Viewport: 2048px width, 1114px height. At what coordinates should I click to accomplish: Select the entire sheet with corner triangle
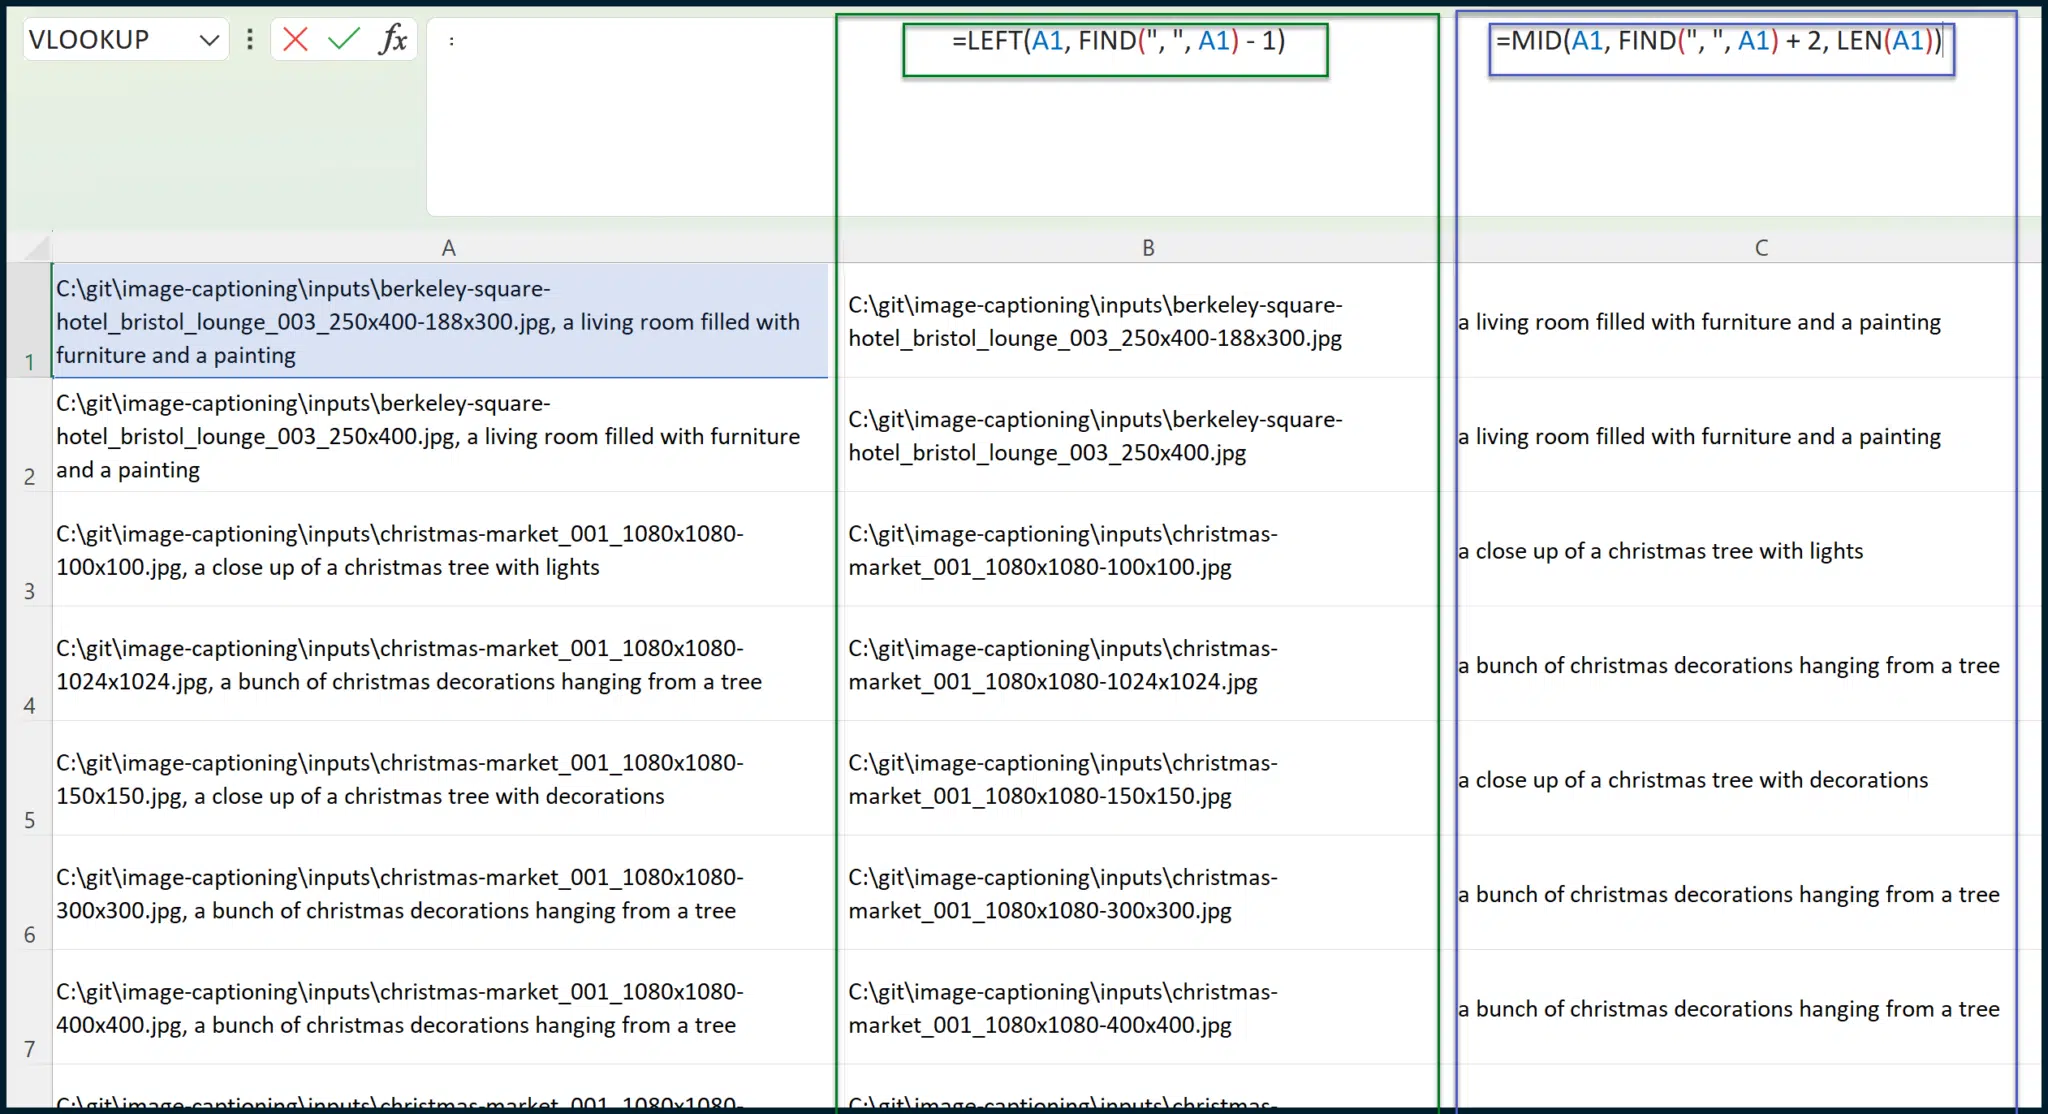coord(36,247)
